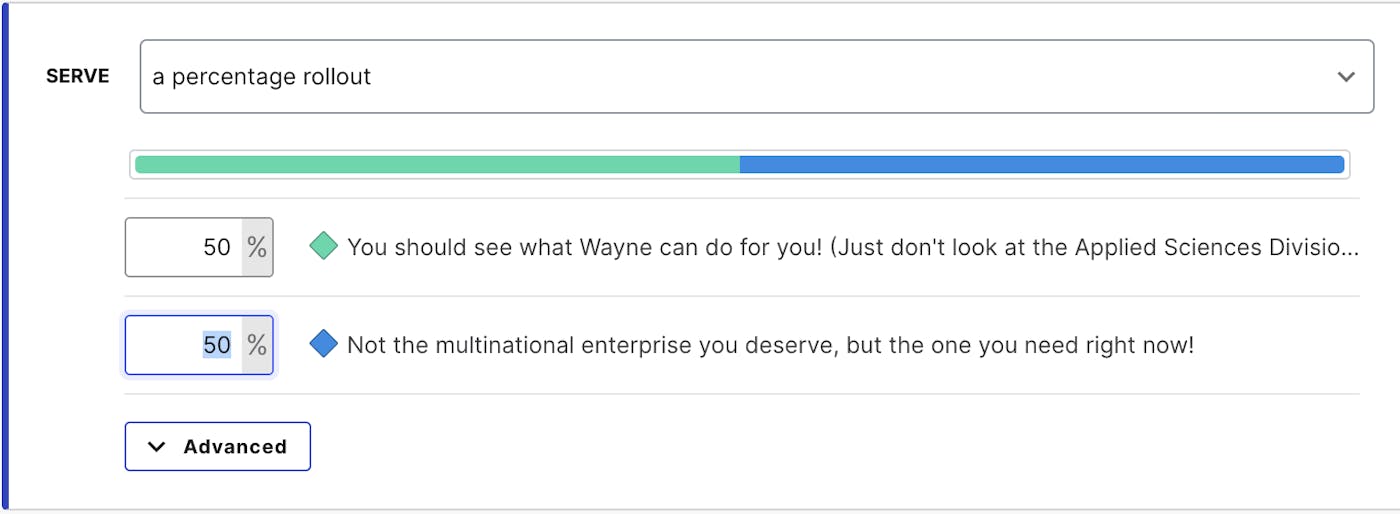Click the 'Not the multinational enterprise you deserve' text

(x=770, y=346)
